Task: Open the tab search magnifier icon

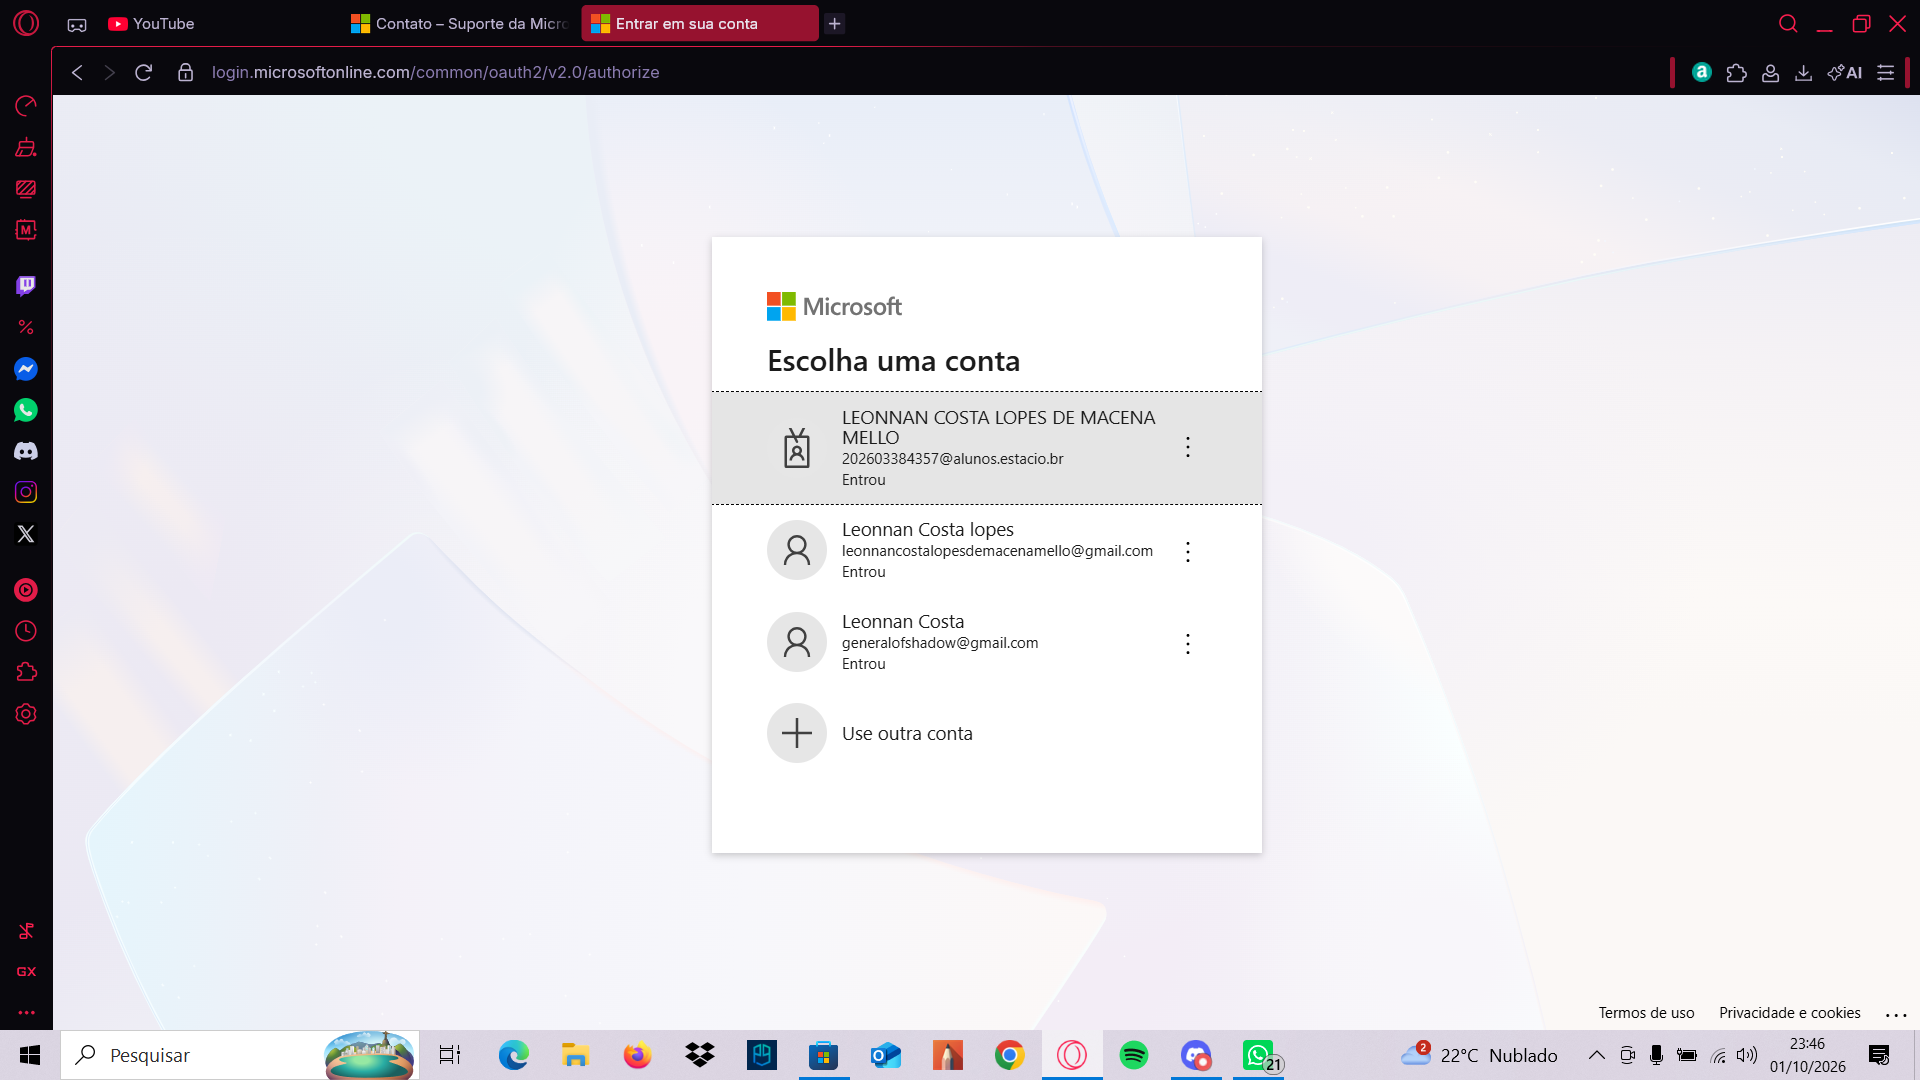Action: pyautogui.click(x=1788, y=23)
